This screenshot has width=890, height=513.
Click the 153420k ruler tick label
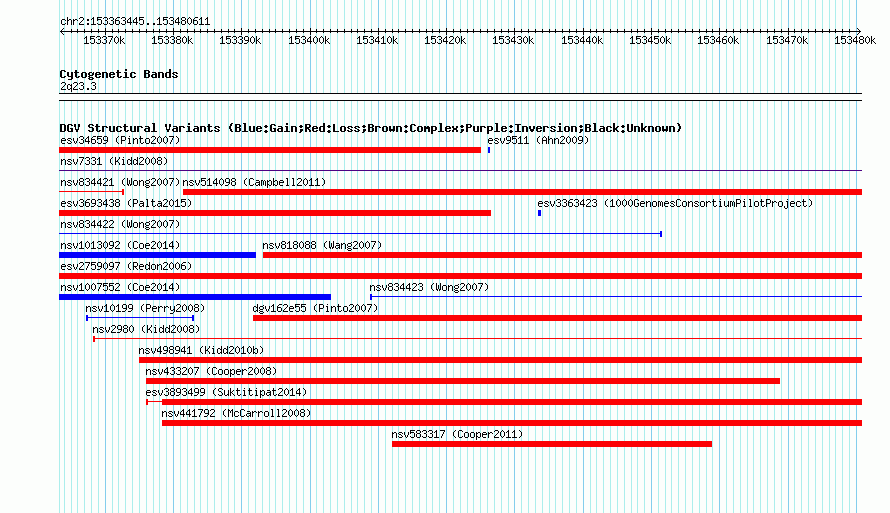click(445, 40)
